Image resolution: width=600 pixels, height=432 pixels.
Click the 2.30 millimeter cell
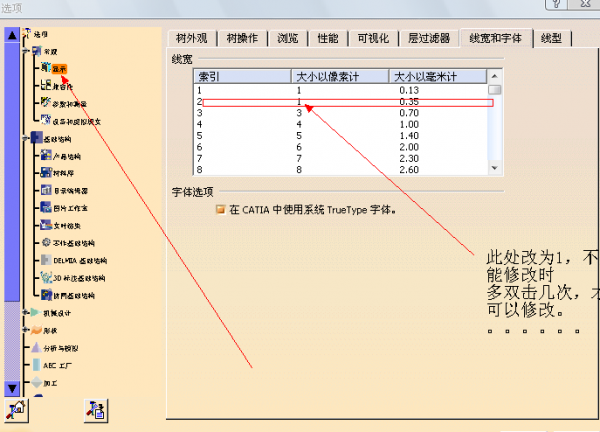pyautogui.click(x=409, y=158)
